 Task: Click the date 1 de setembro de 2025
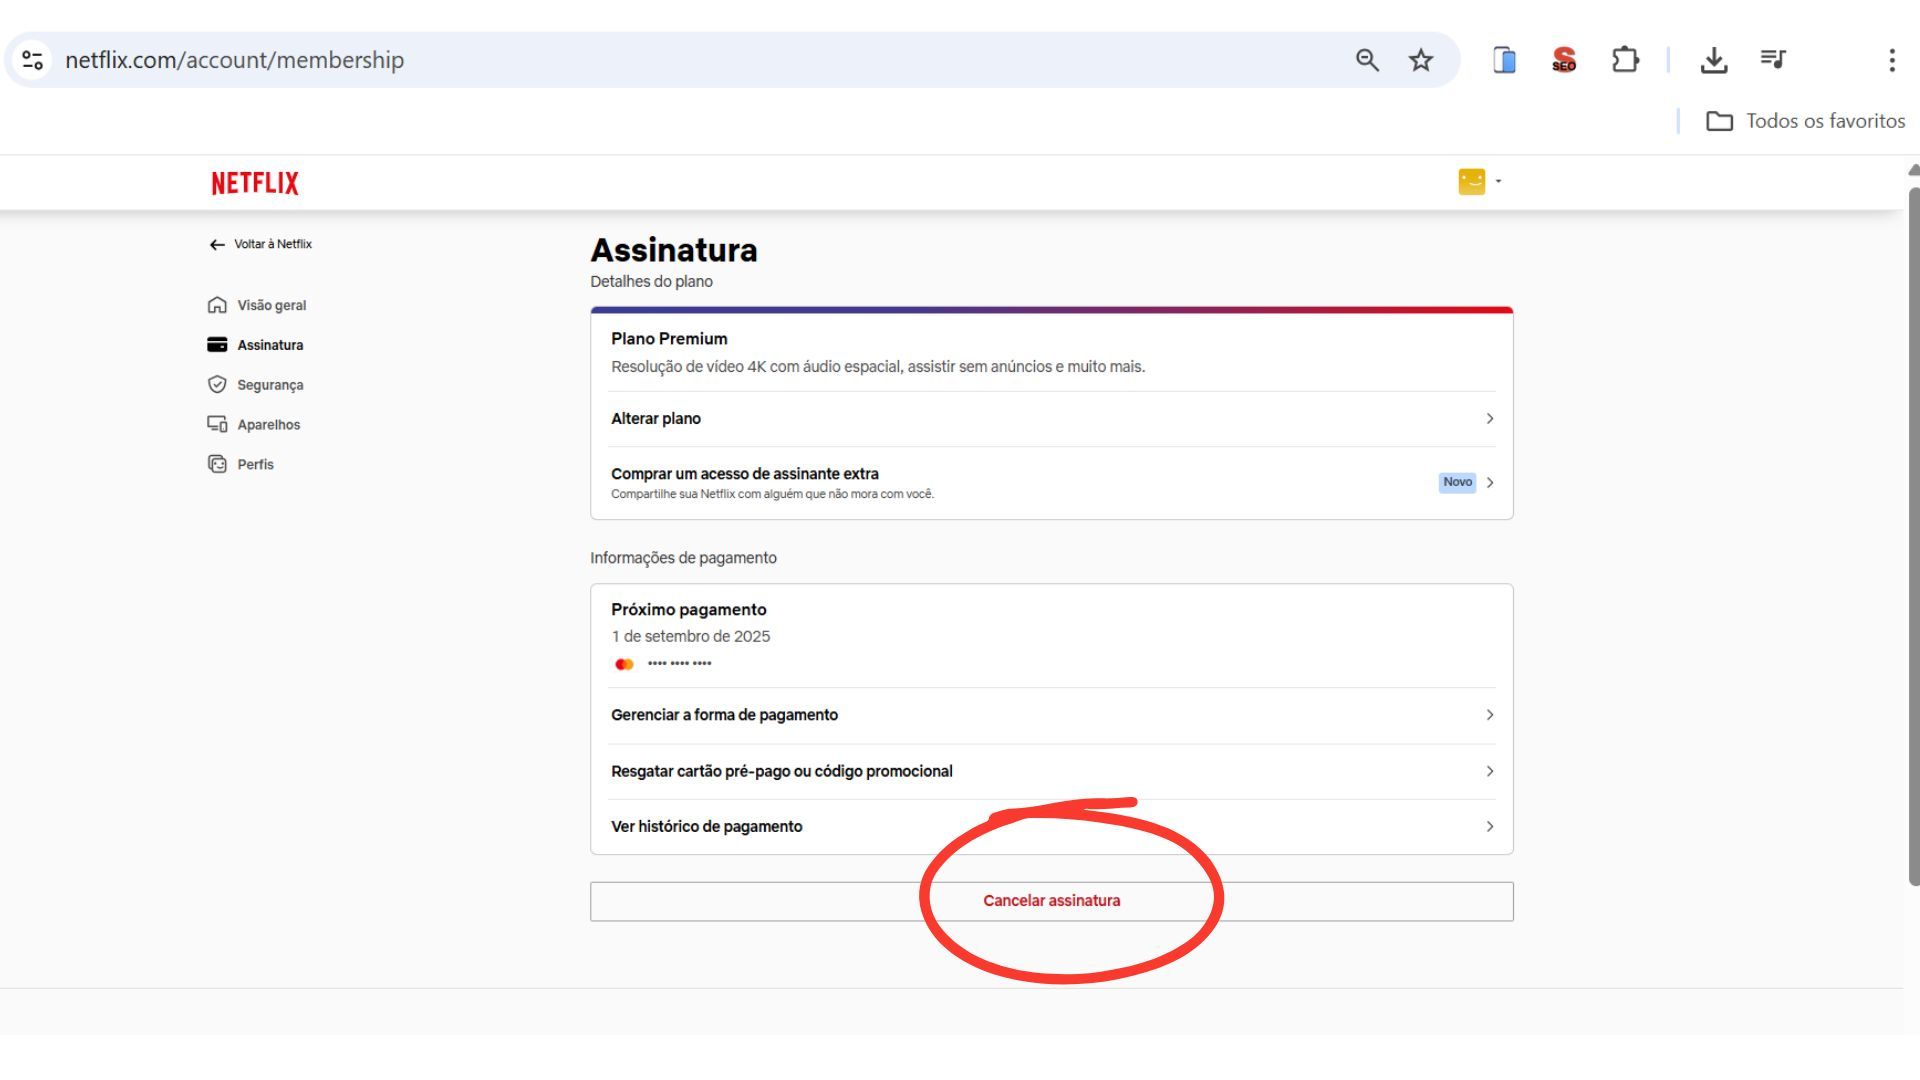[691, 636]
